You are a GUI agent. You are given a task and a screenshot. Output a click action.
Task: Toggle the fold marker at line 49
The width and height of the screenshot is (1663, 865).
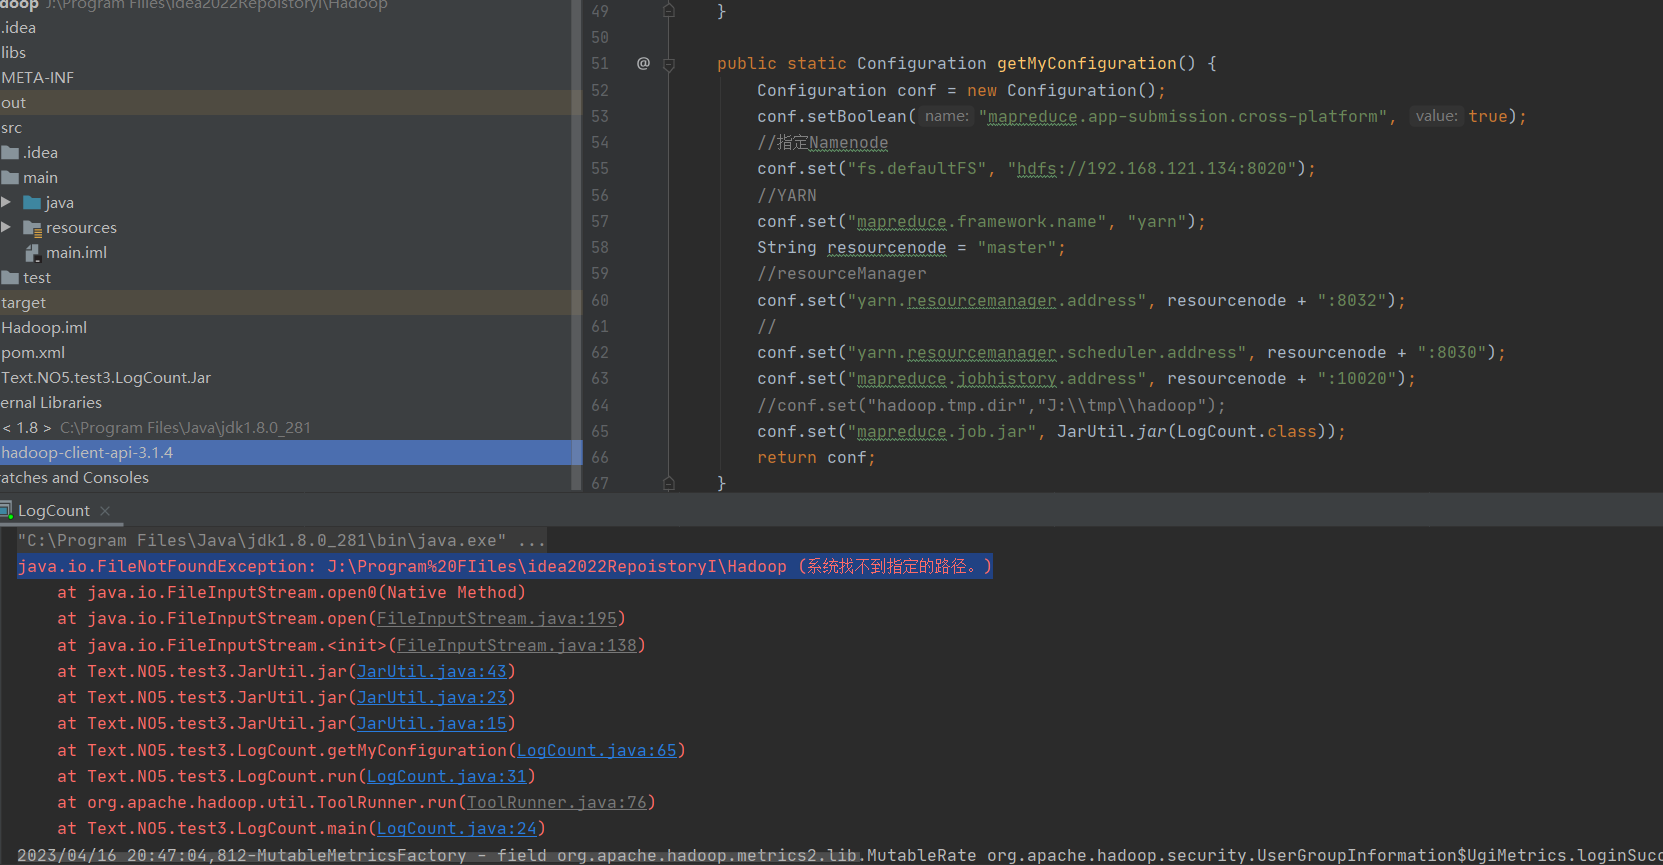(x=669, y=11)
